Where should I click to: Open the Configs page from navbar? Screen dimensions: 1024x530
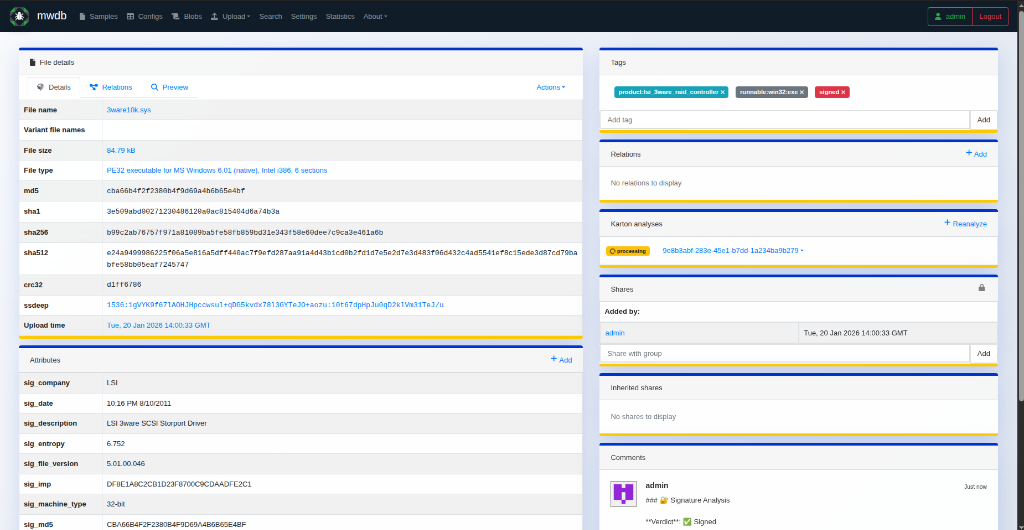(x=144, y=17)
